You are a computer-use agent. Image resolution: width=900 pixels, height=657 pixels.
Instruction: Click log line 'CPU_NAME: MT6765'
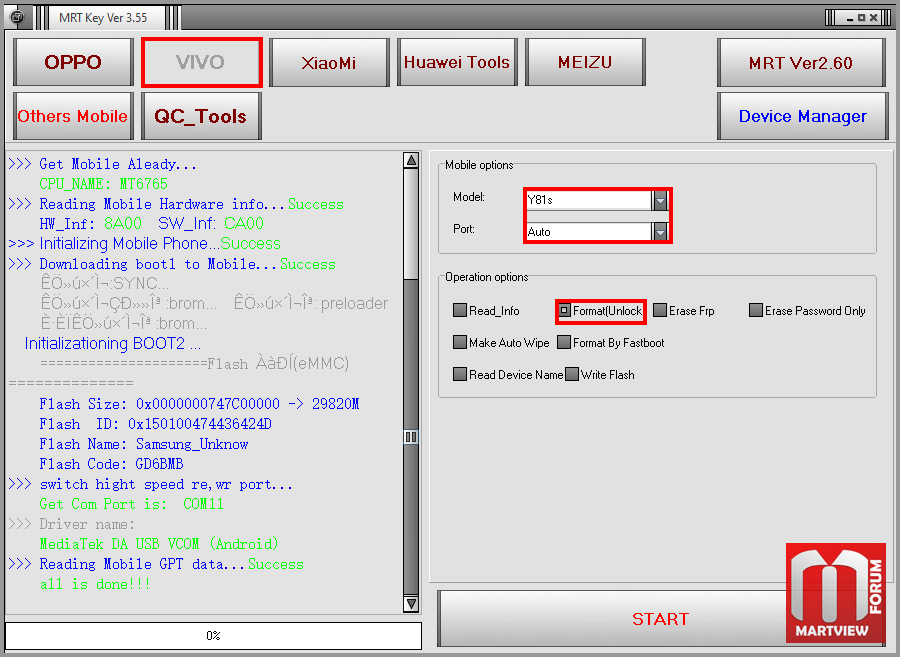pyautogui.click(x=103, y=184)
